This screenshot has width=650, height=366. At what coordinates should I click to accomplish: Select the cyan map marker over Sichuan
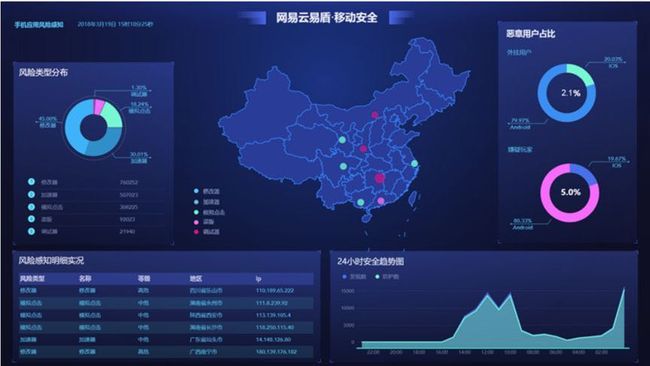[343, 166]
